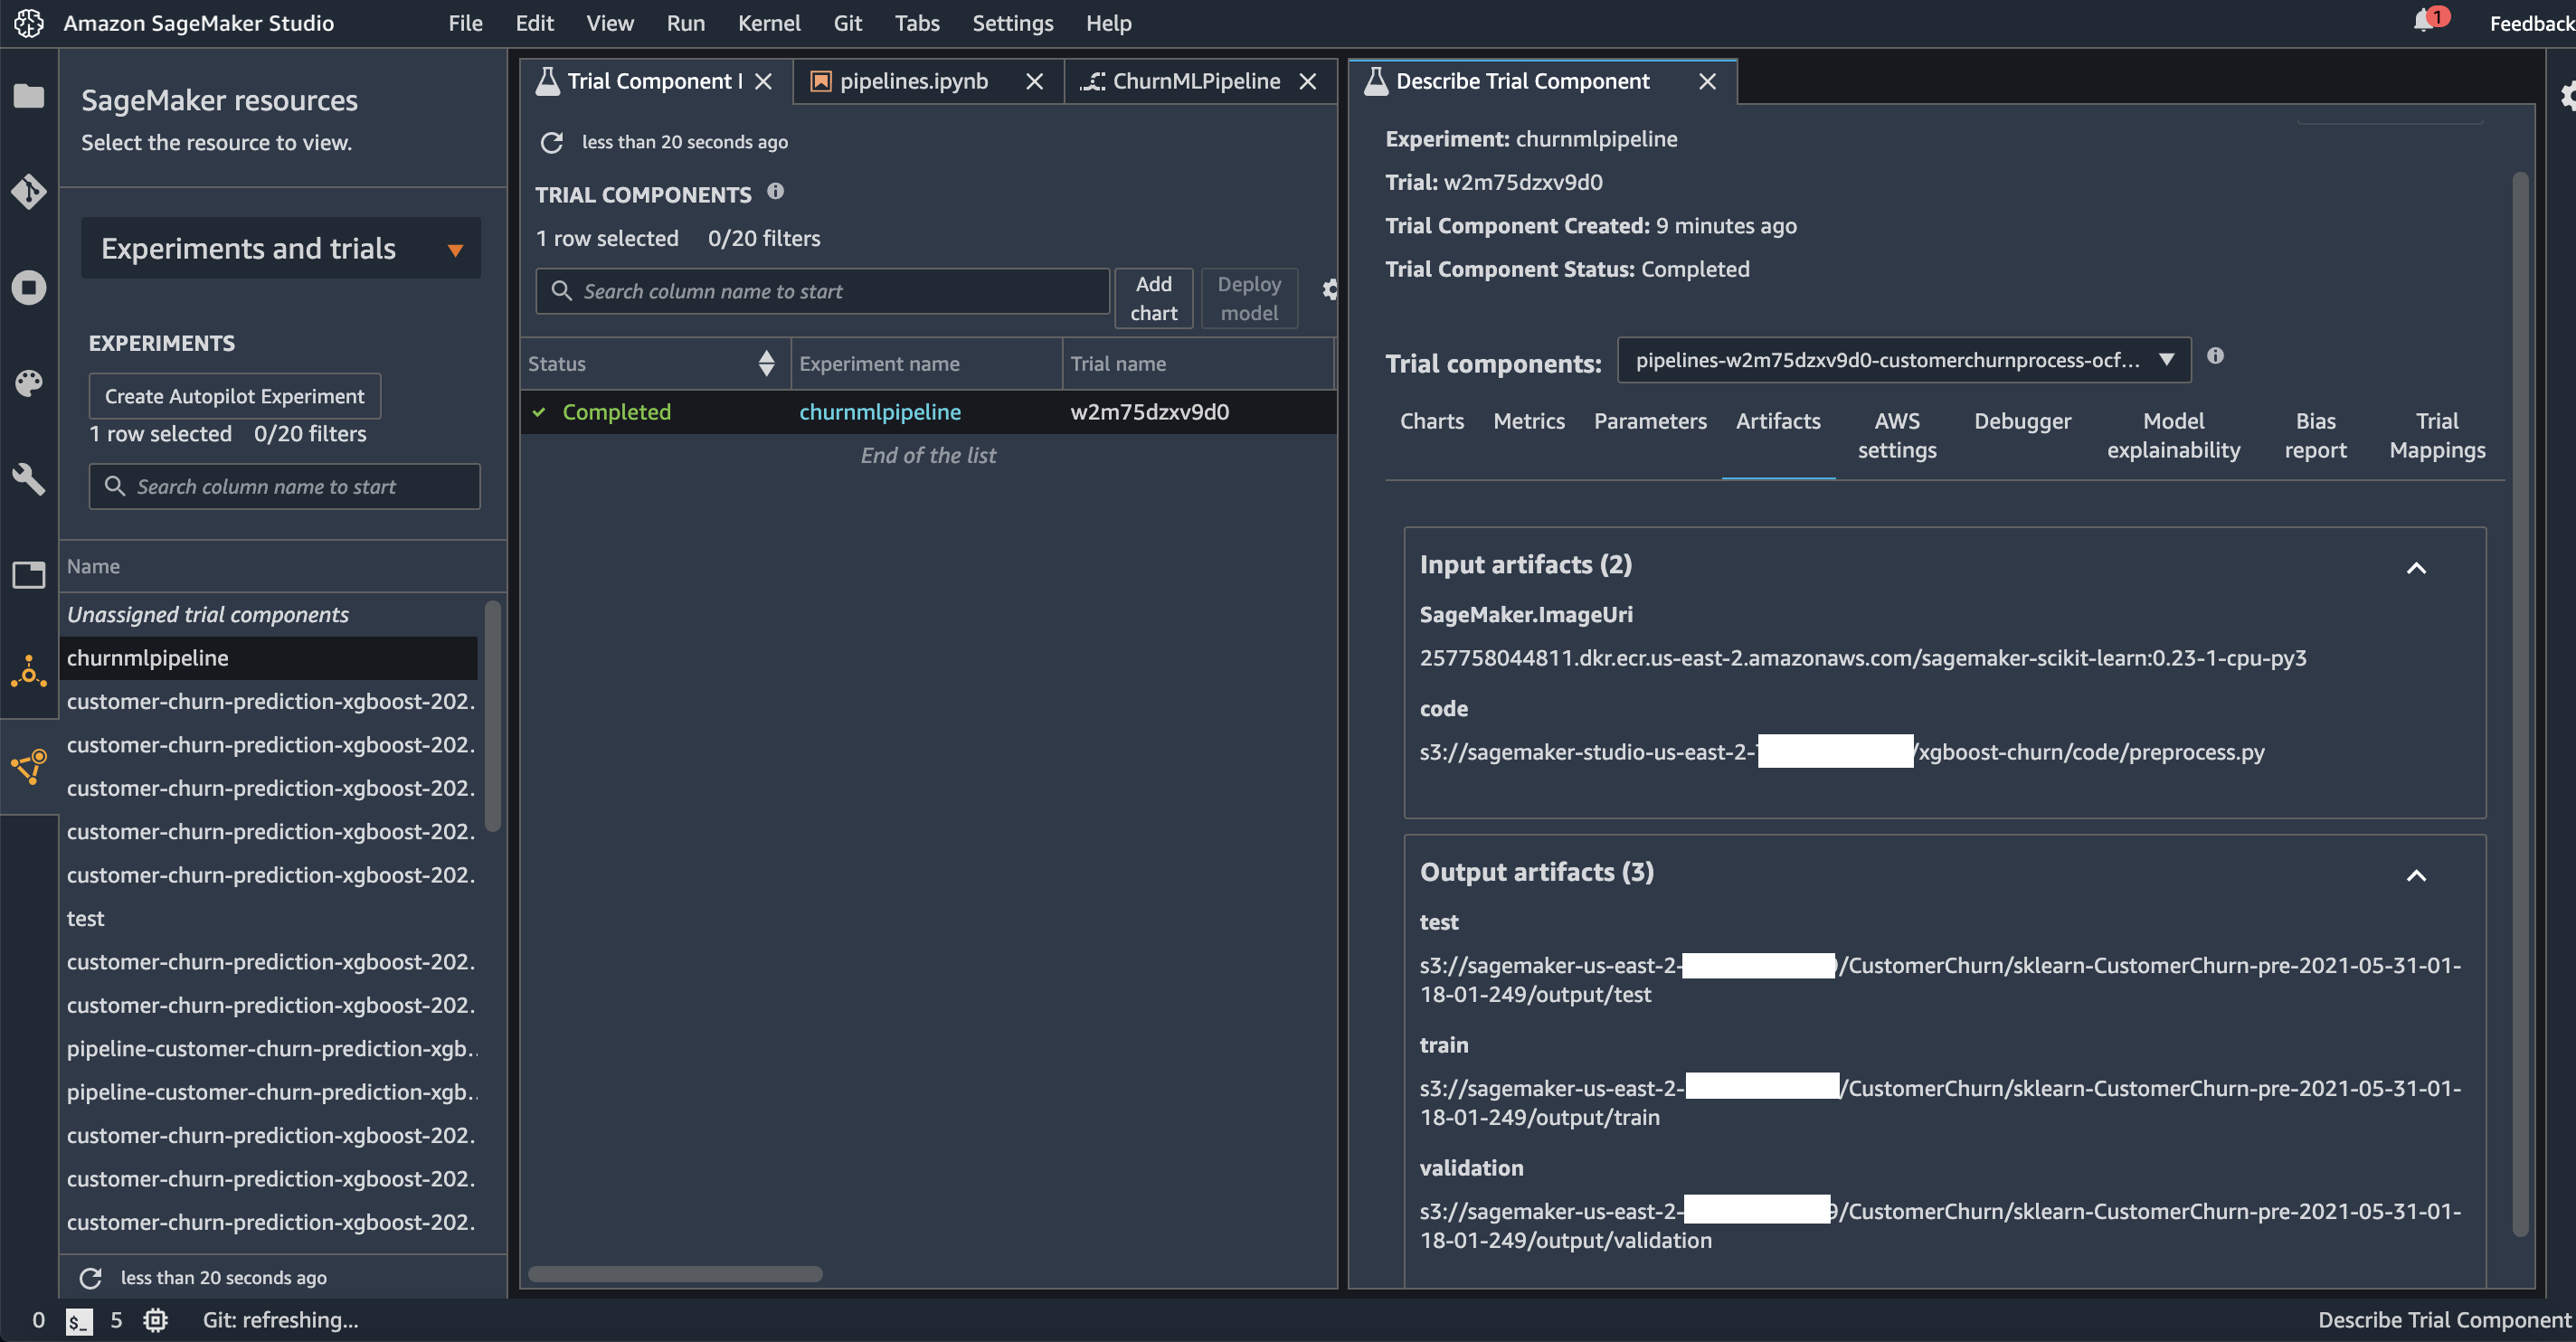
Task: Click the Describe panel vertical scrollbar
Action: point(2519,704)
